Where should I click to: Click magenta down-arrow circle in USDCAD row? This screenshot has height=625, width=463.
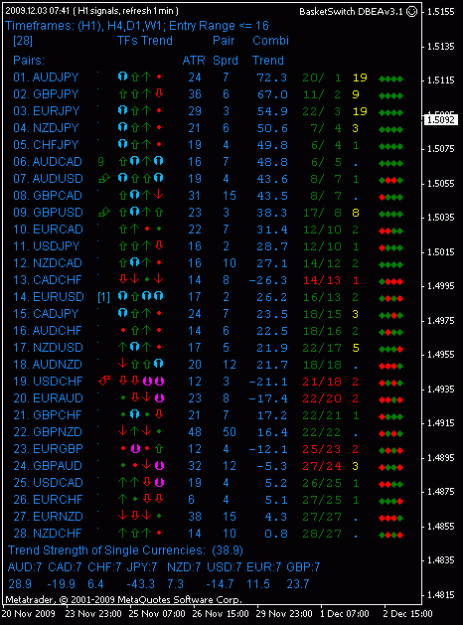159,482
